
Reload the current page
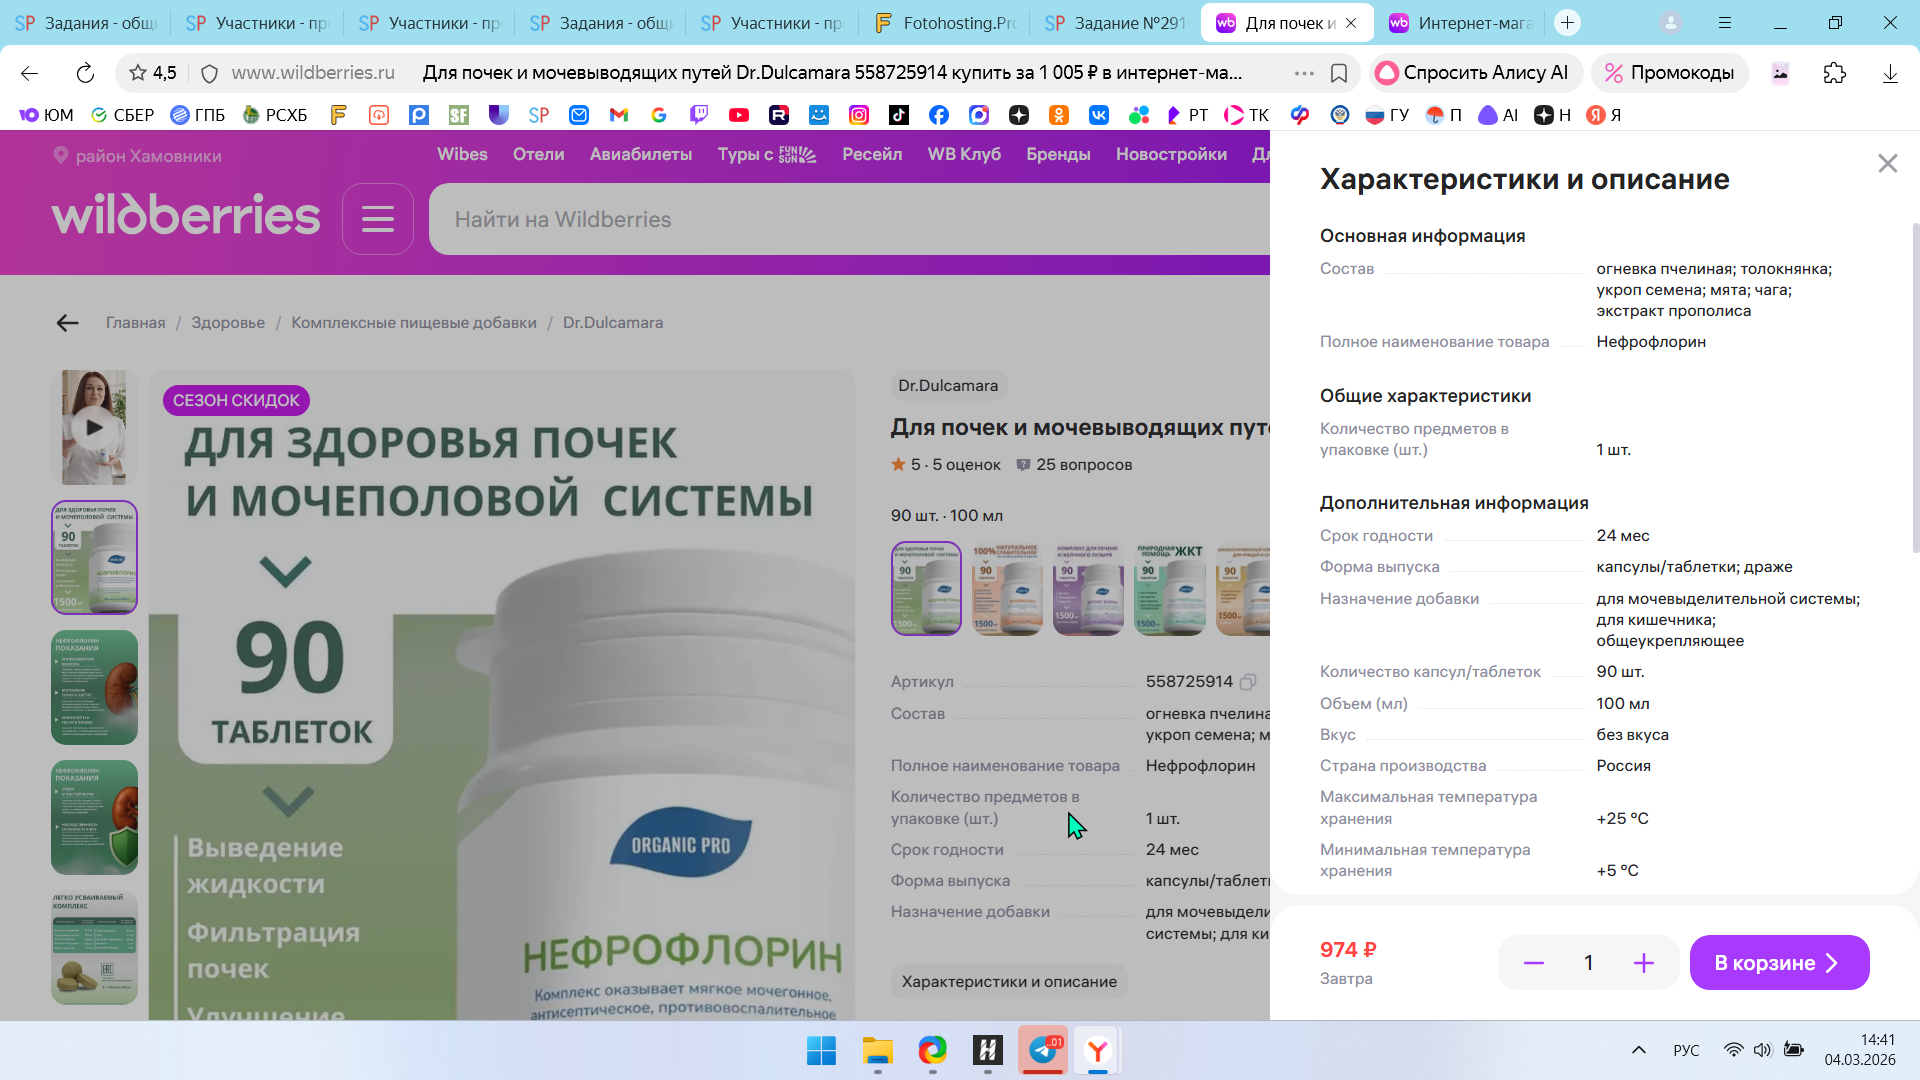[85, 73]
